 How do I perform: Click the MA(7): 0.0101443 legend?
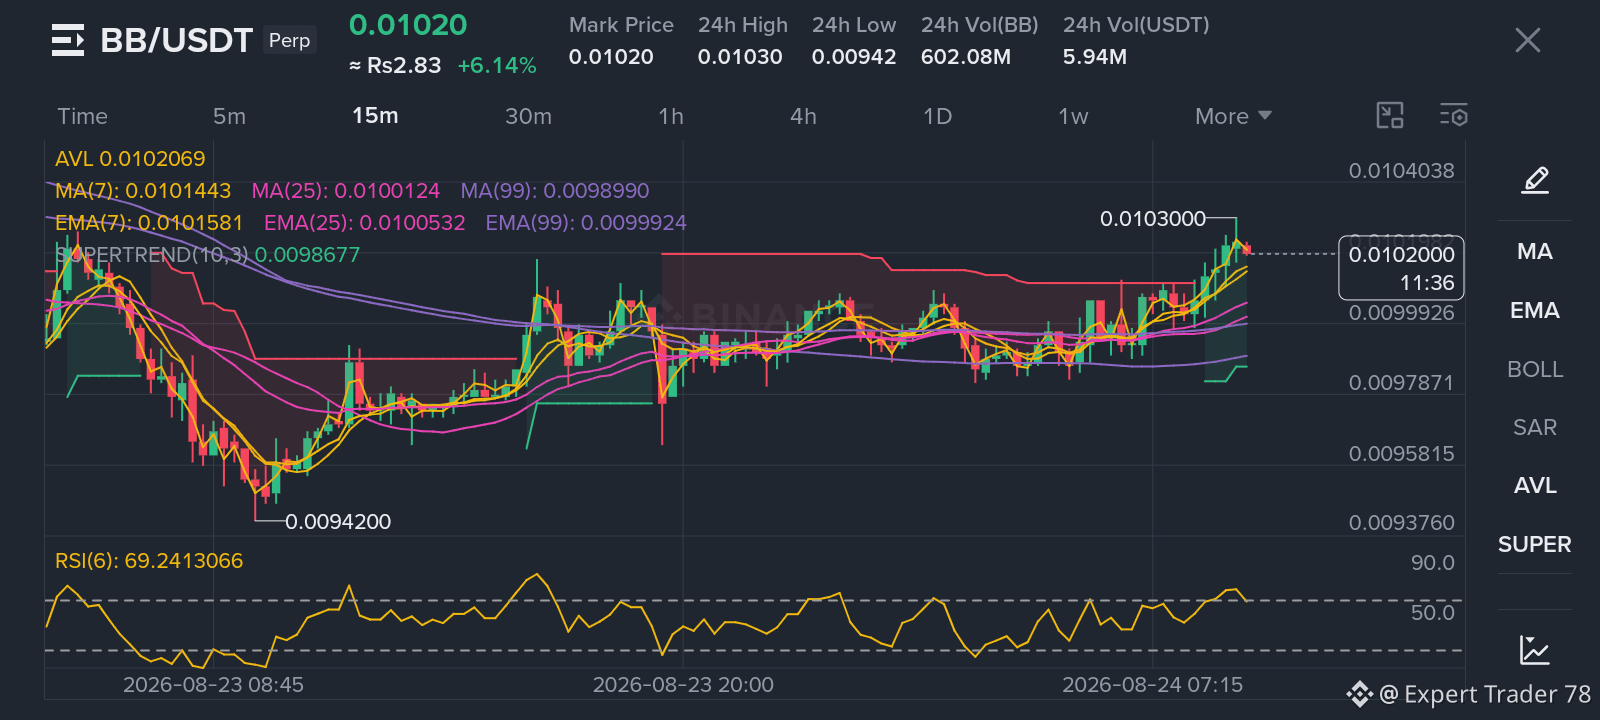[143, 191]
